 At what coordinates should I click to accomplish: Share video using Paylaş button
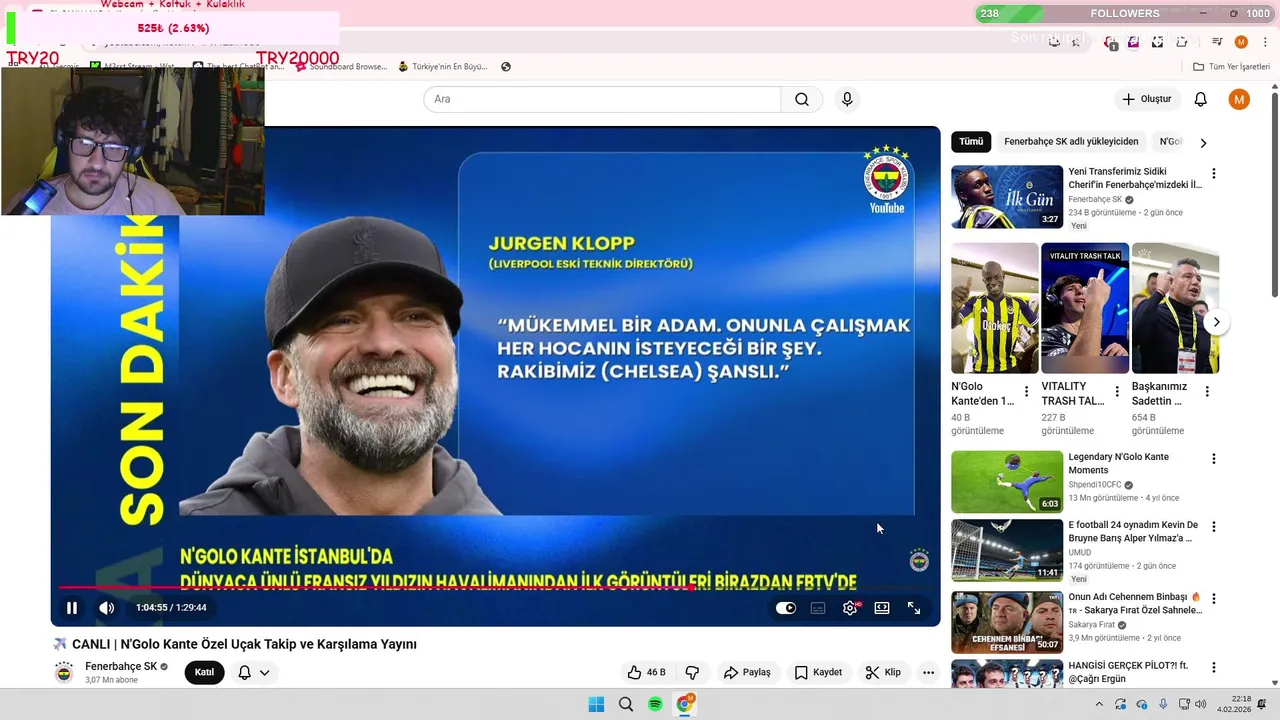(747, 672)
